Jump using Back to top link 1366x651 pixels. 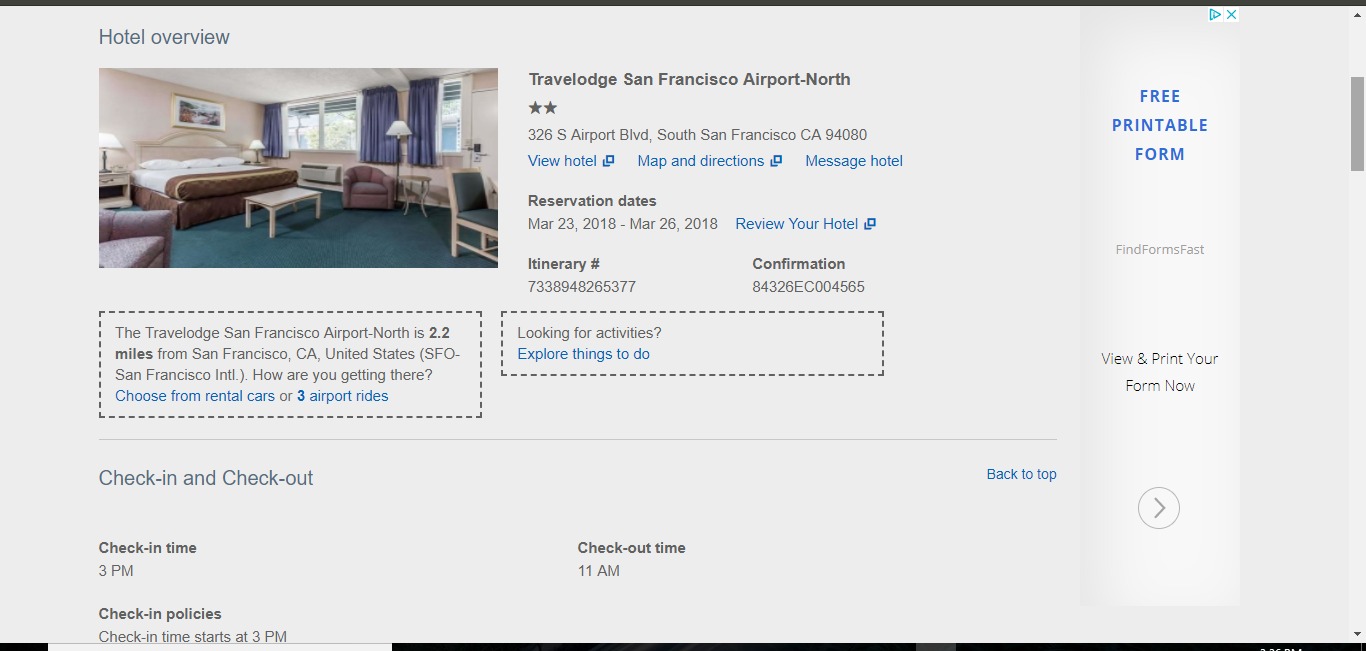click(x=1021, y=474)
